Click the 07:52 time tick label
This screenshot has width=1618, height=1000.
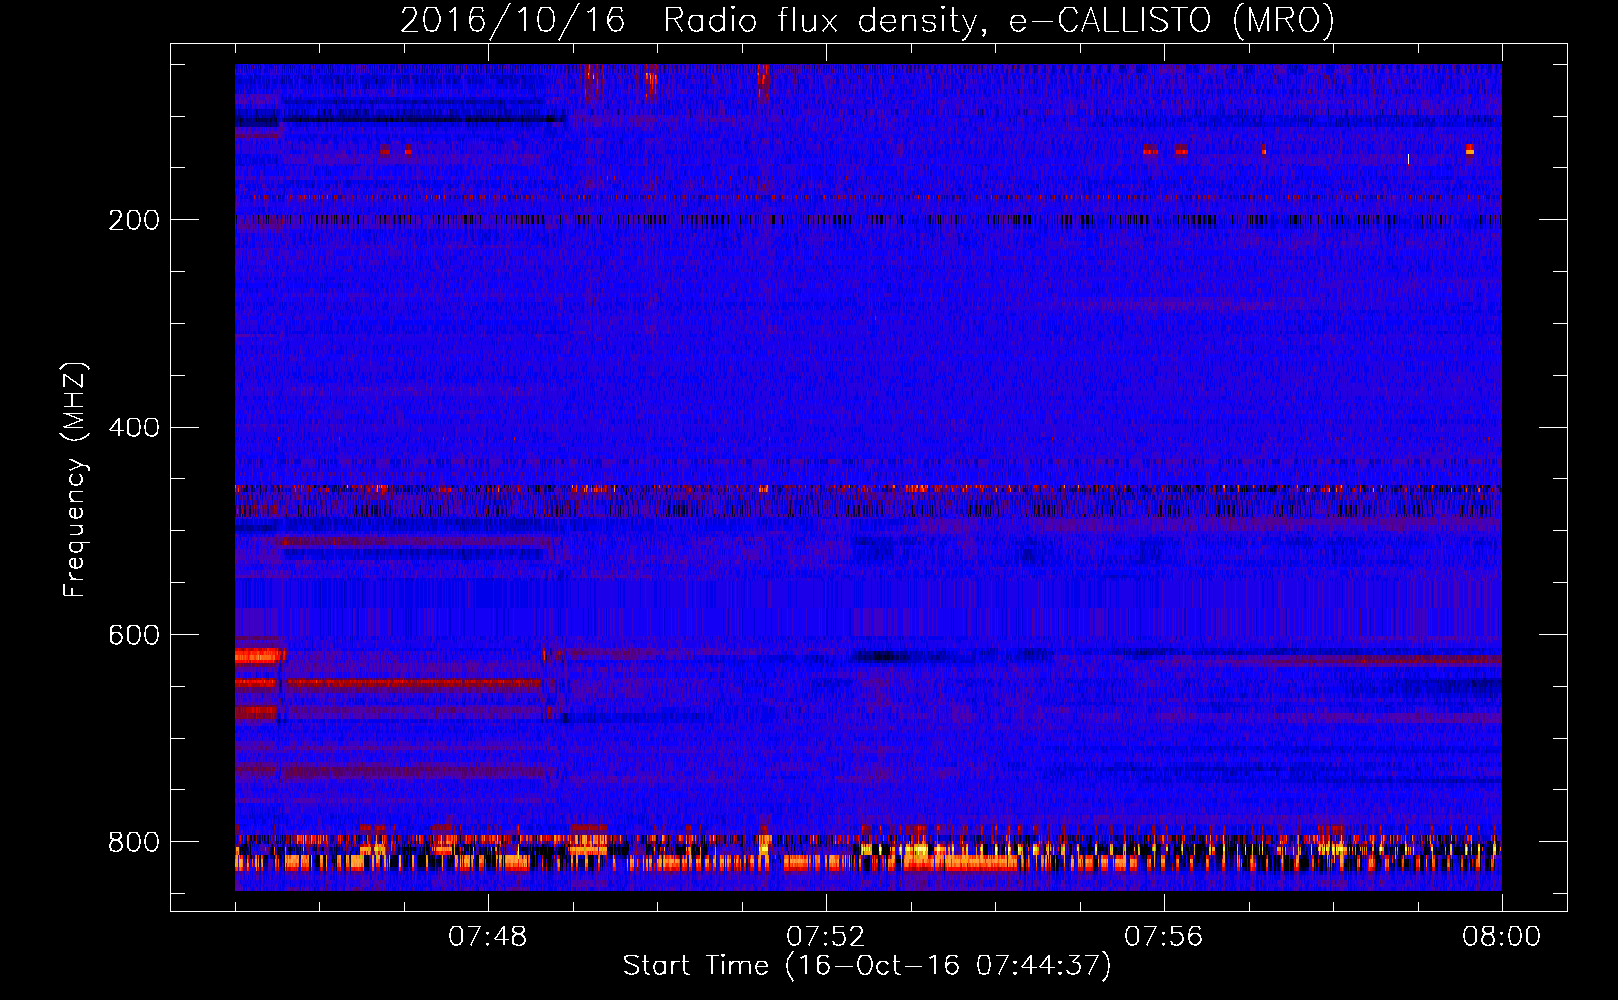click(x=825, y=937)
